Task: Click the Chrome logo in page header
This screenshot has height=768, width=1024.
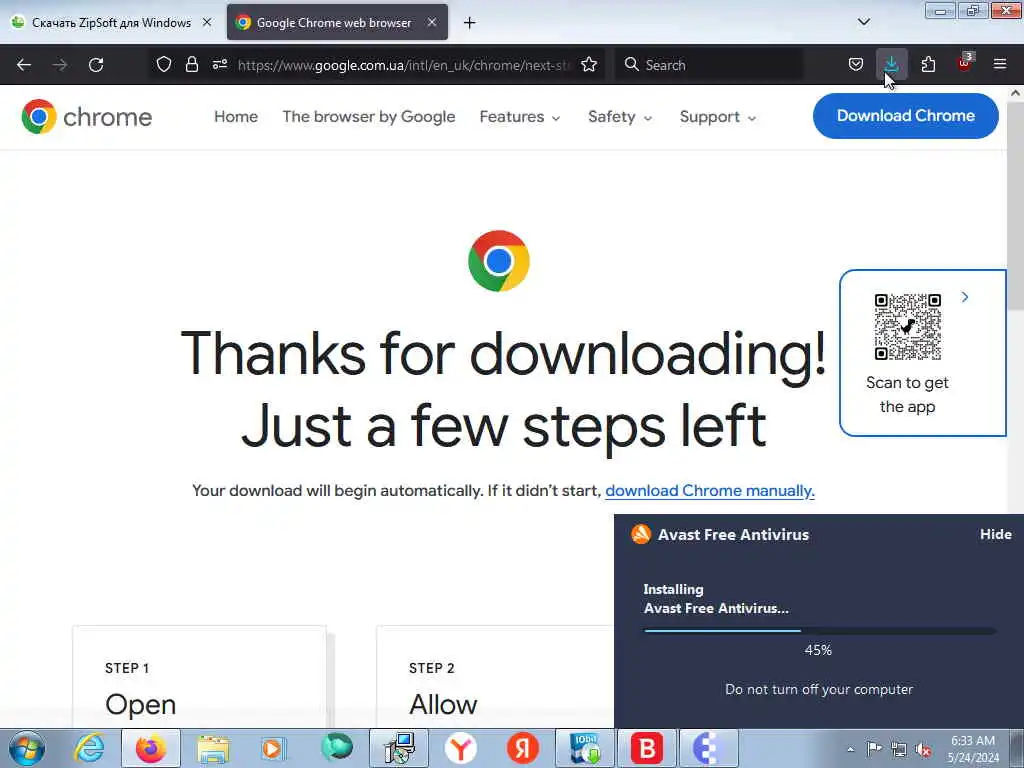Action: tap(87, 117)
